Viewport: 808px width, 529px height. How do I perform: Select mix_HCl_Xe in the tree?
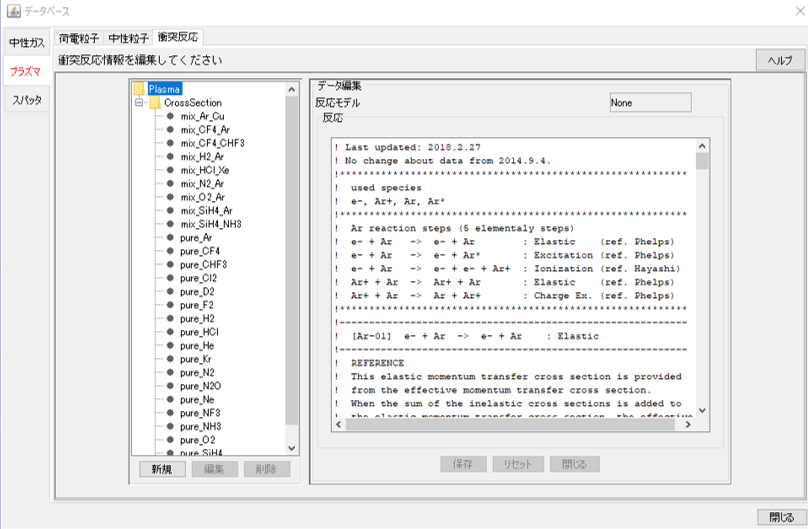point(205,170)
